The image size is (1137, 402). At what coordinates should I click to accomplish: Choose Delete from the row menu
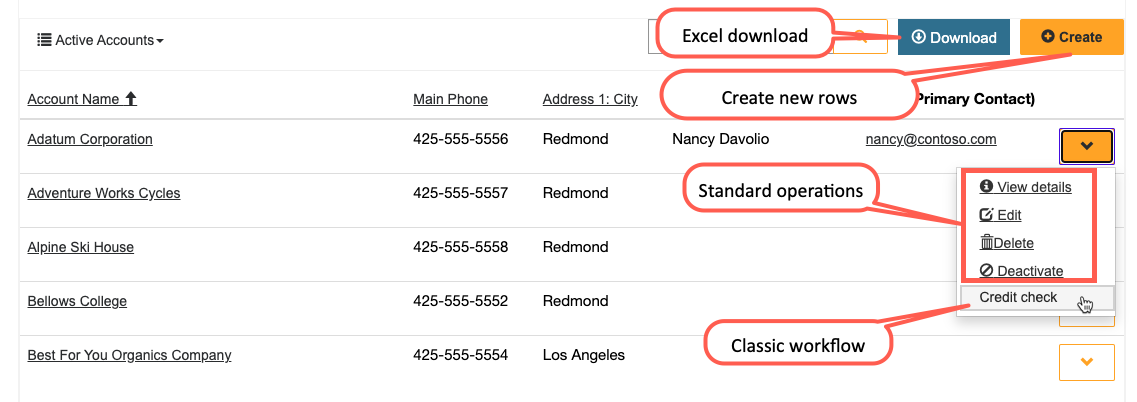(1006, 243)
